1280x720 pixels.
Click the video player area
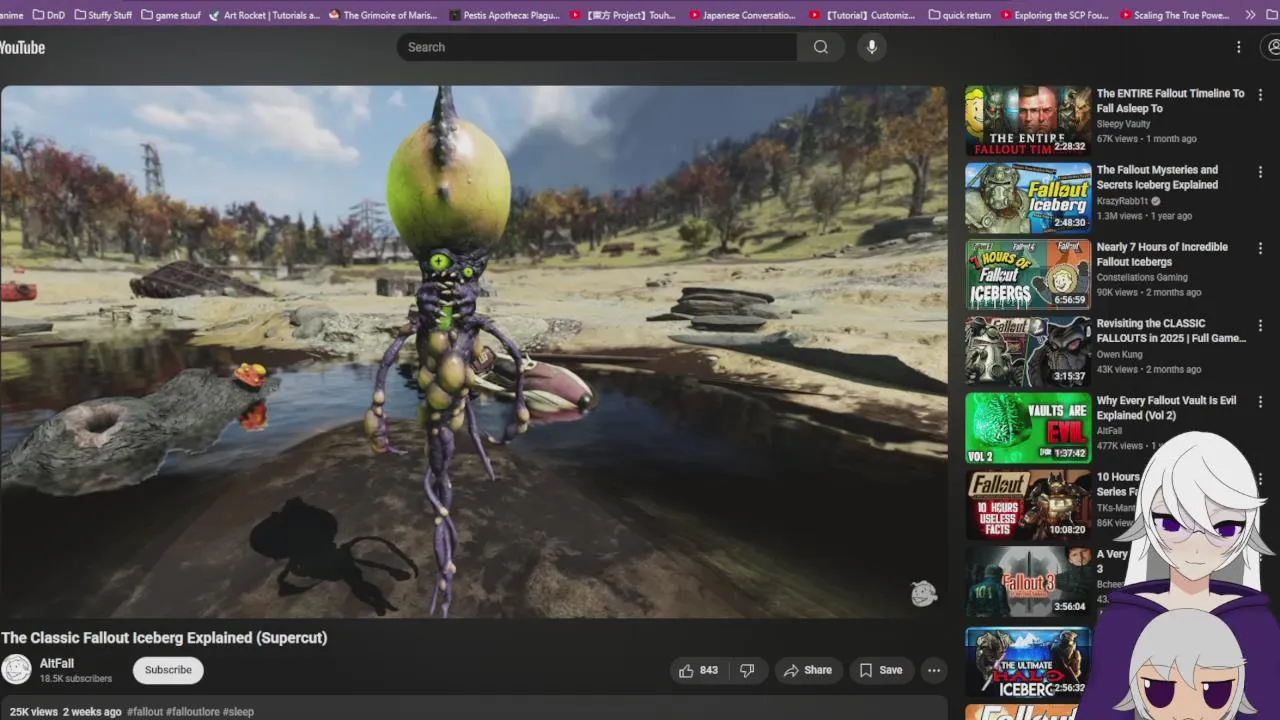click(x=473, y=351)
